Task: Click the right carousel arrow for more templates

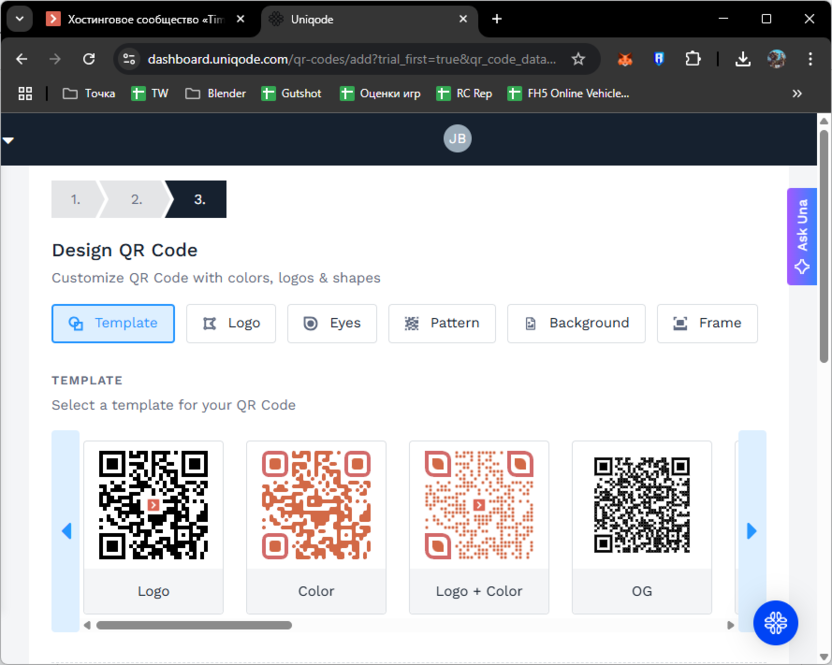Action: [x=751, y=531]
